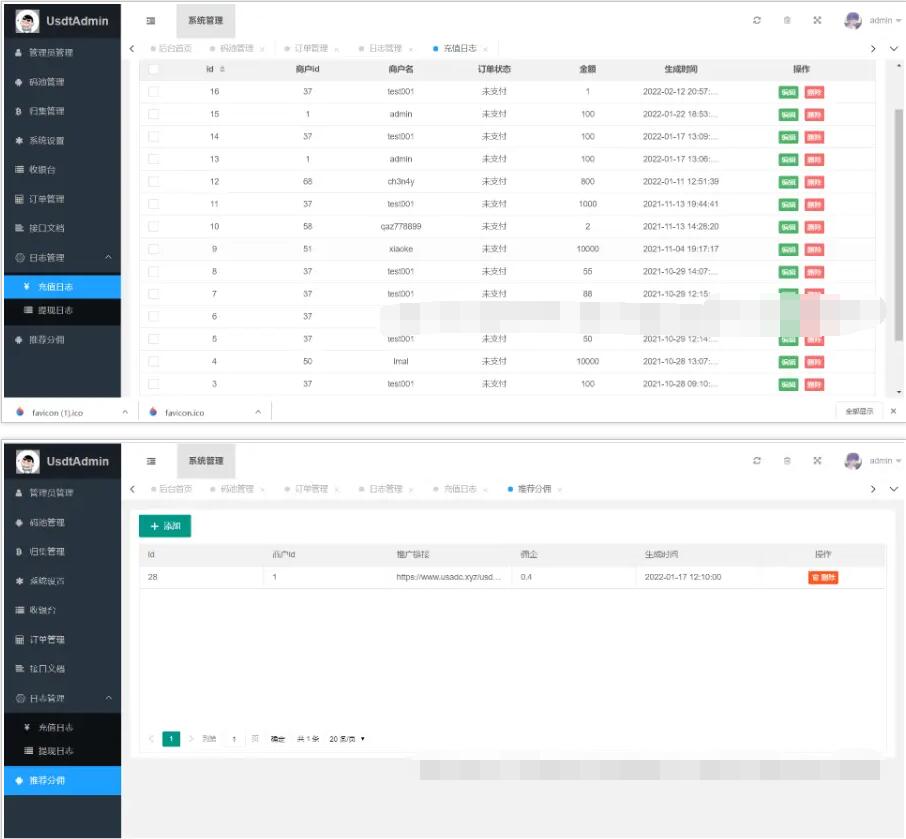The height and width of the screenshot is (839, 906).
Task: Click the refresh icon in the upper panel header
Action: [x=757, y=20]
